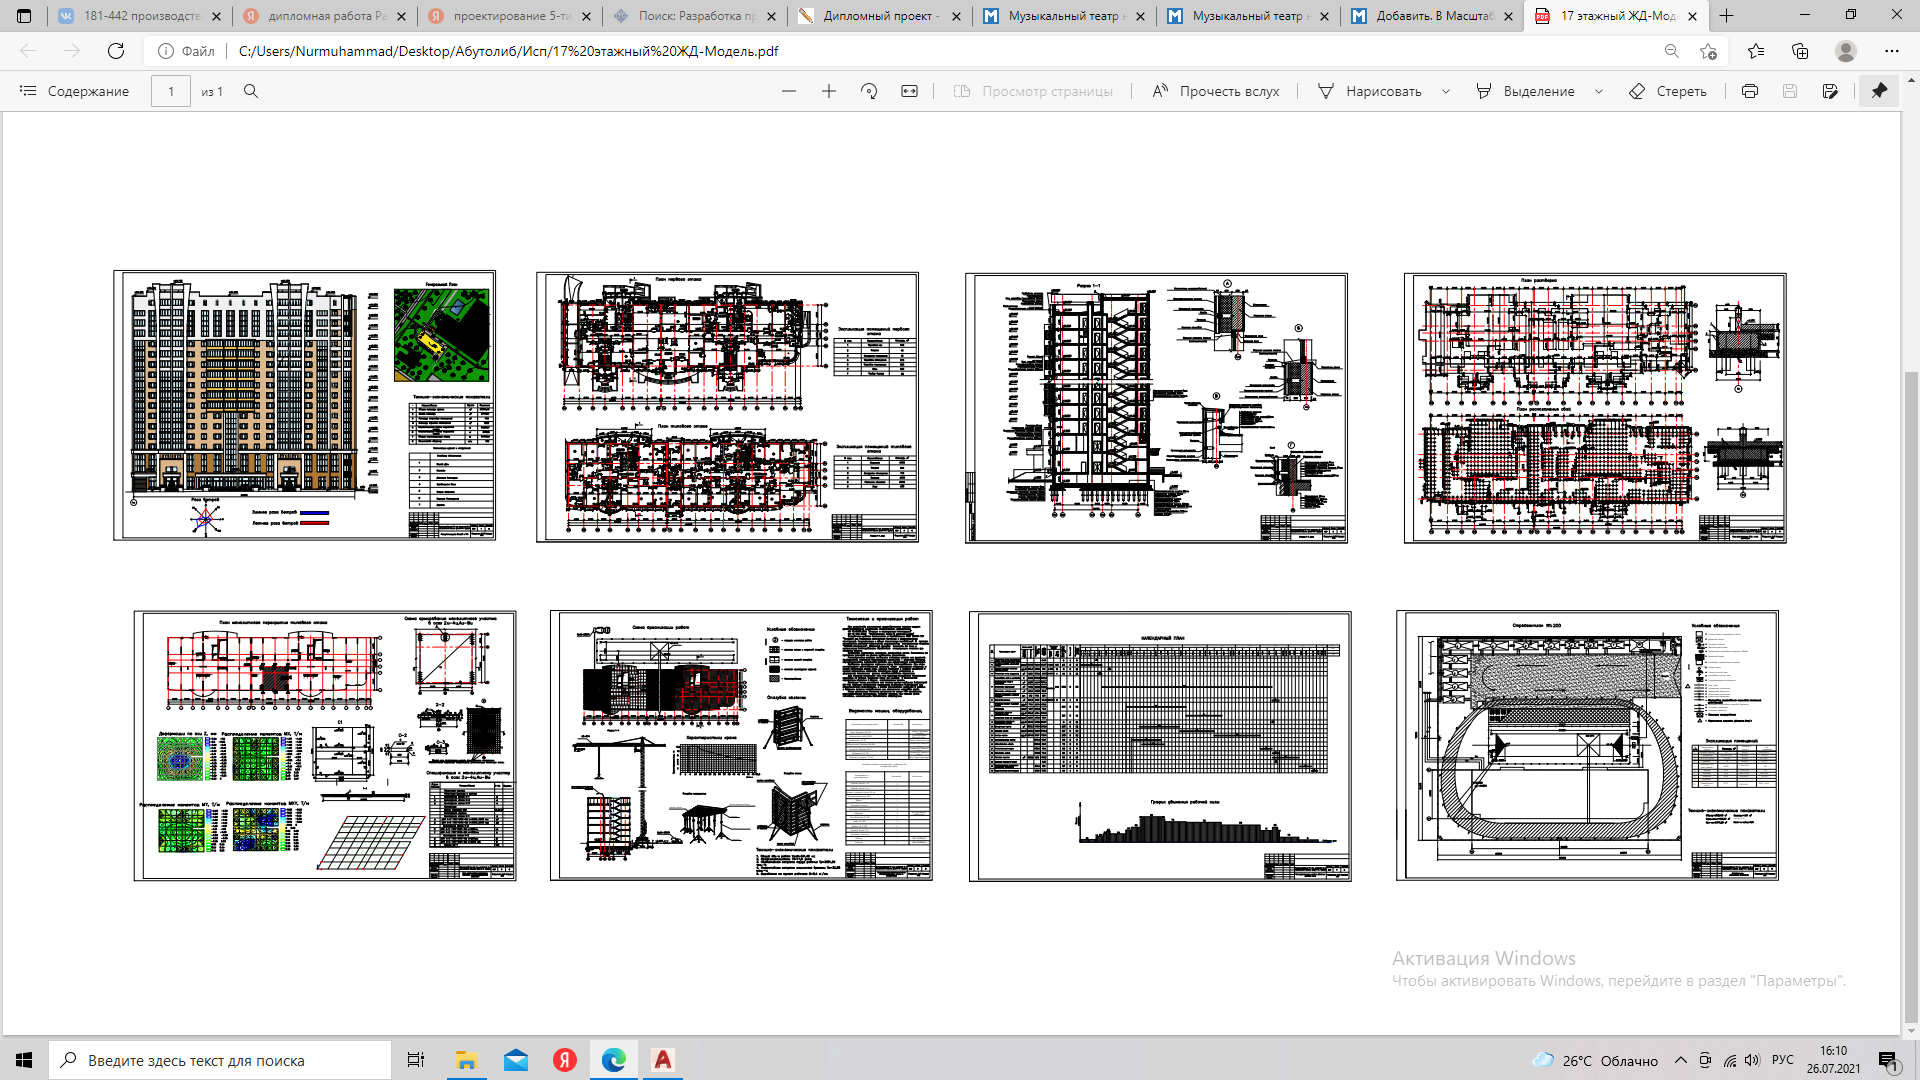Screen dimensions: 1920x1080
Task: Click the file path address bar
Action: 900,51
